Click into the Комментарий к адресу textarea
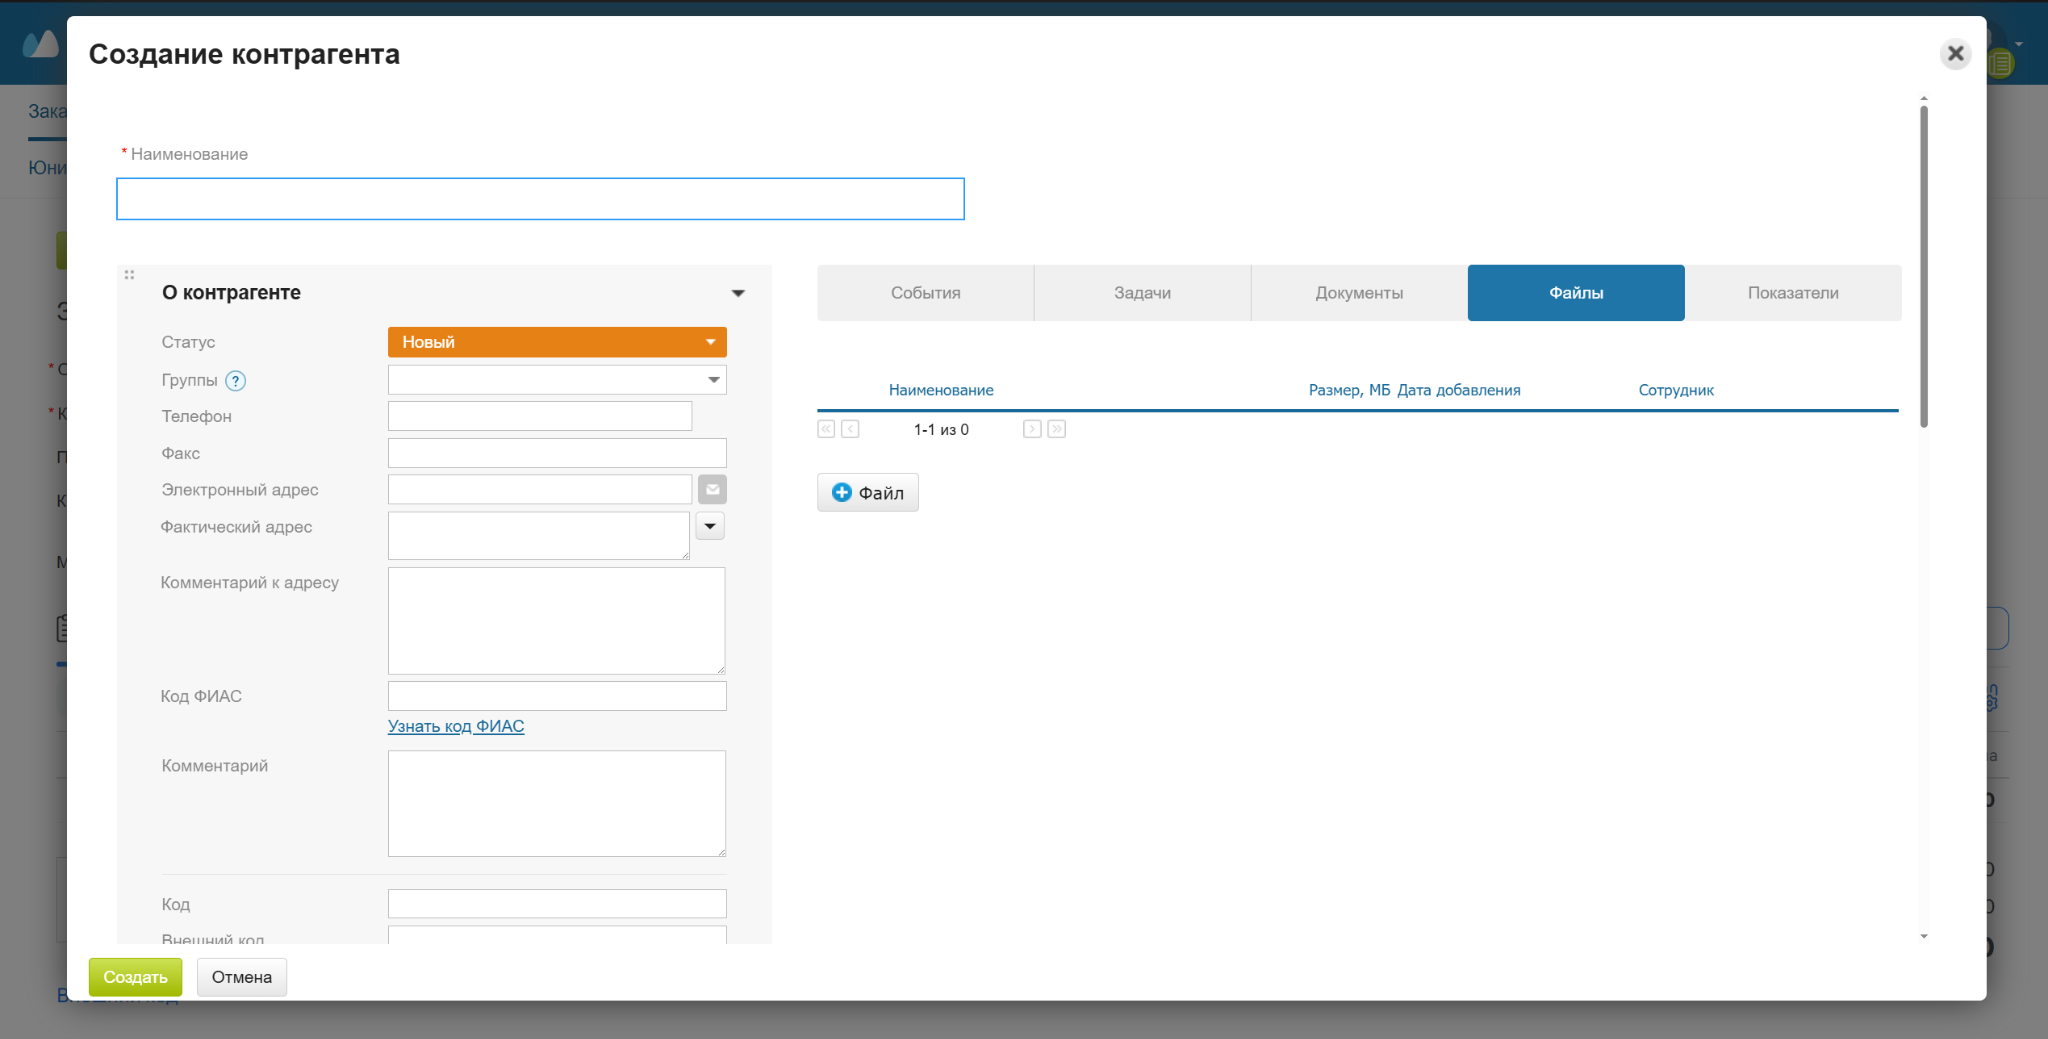Screen dimensions: 2048x1039 (557, 621)
